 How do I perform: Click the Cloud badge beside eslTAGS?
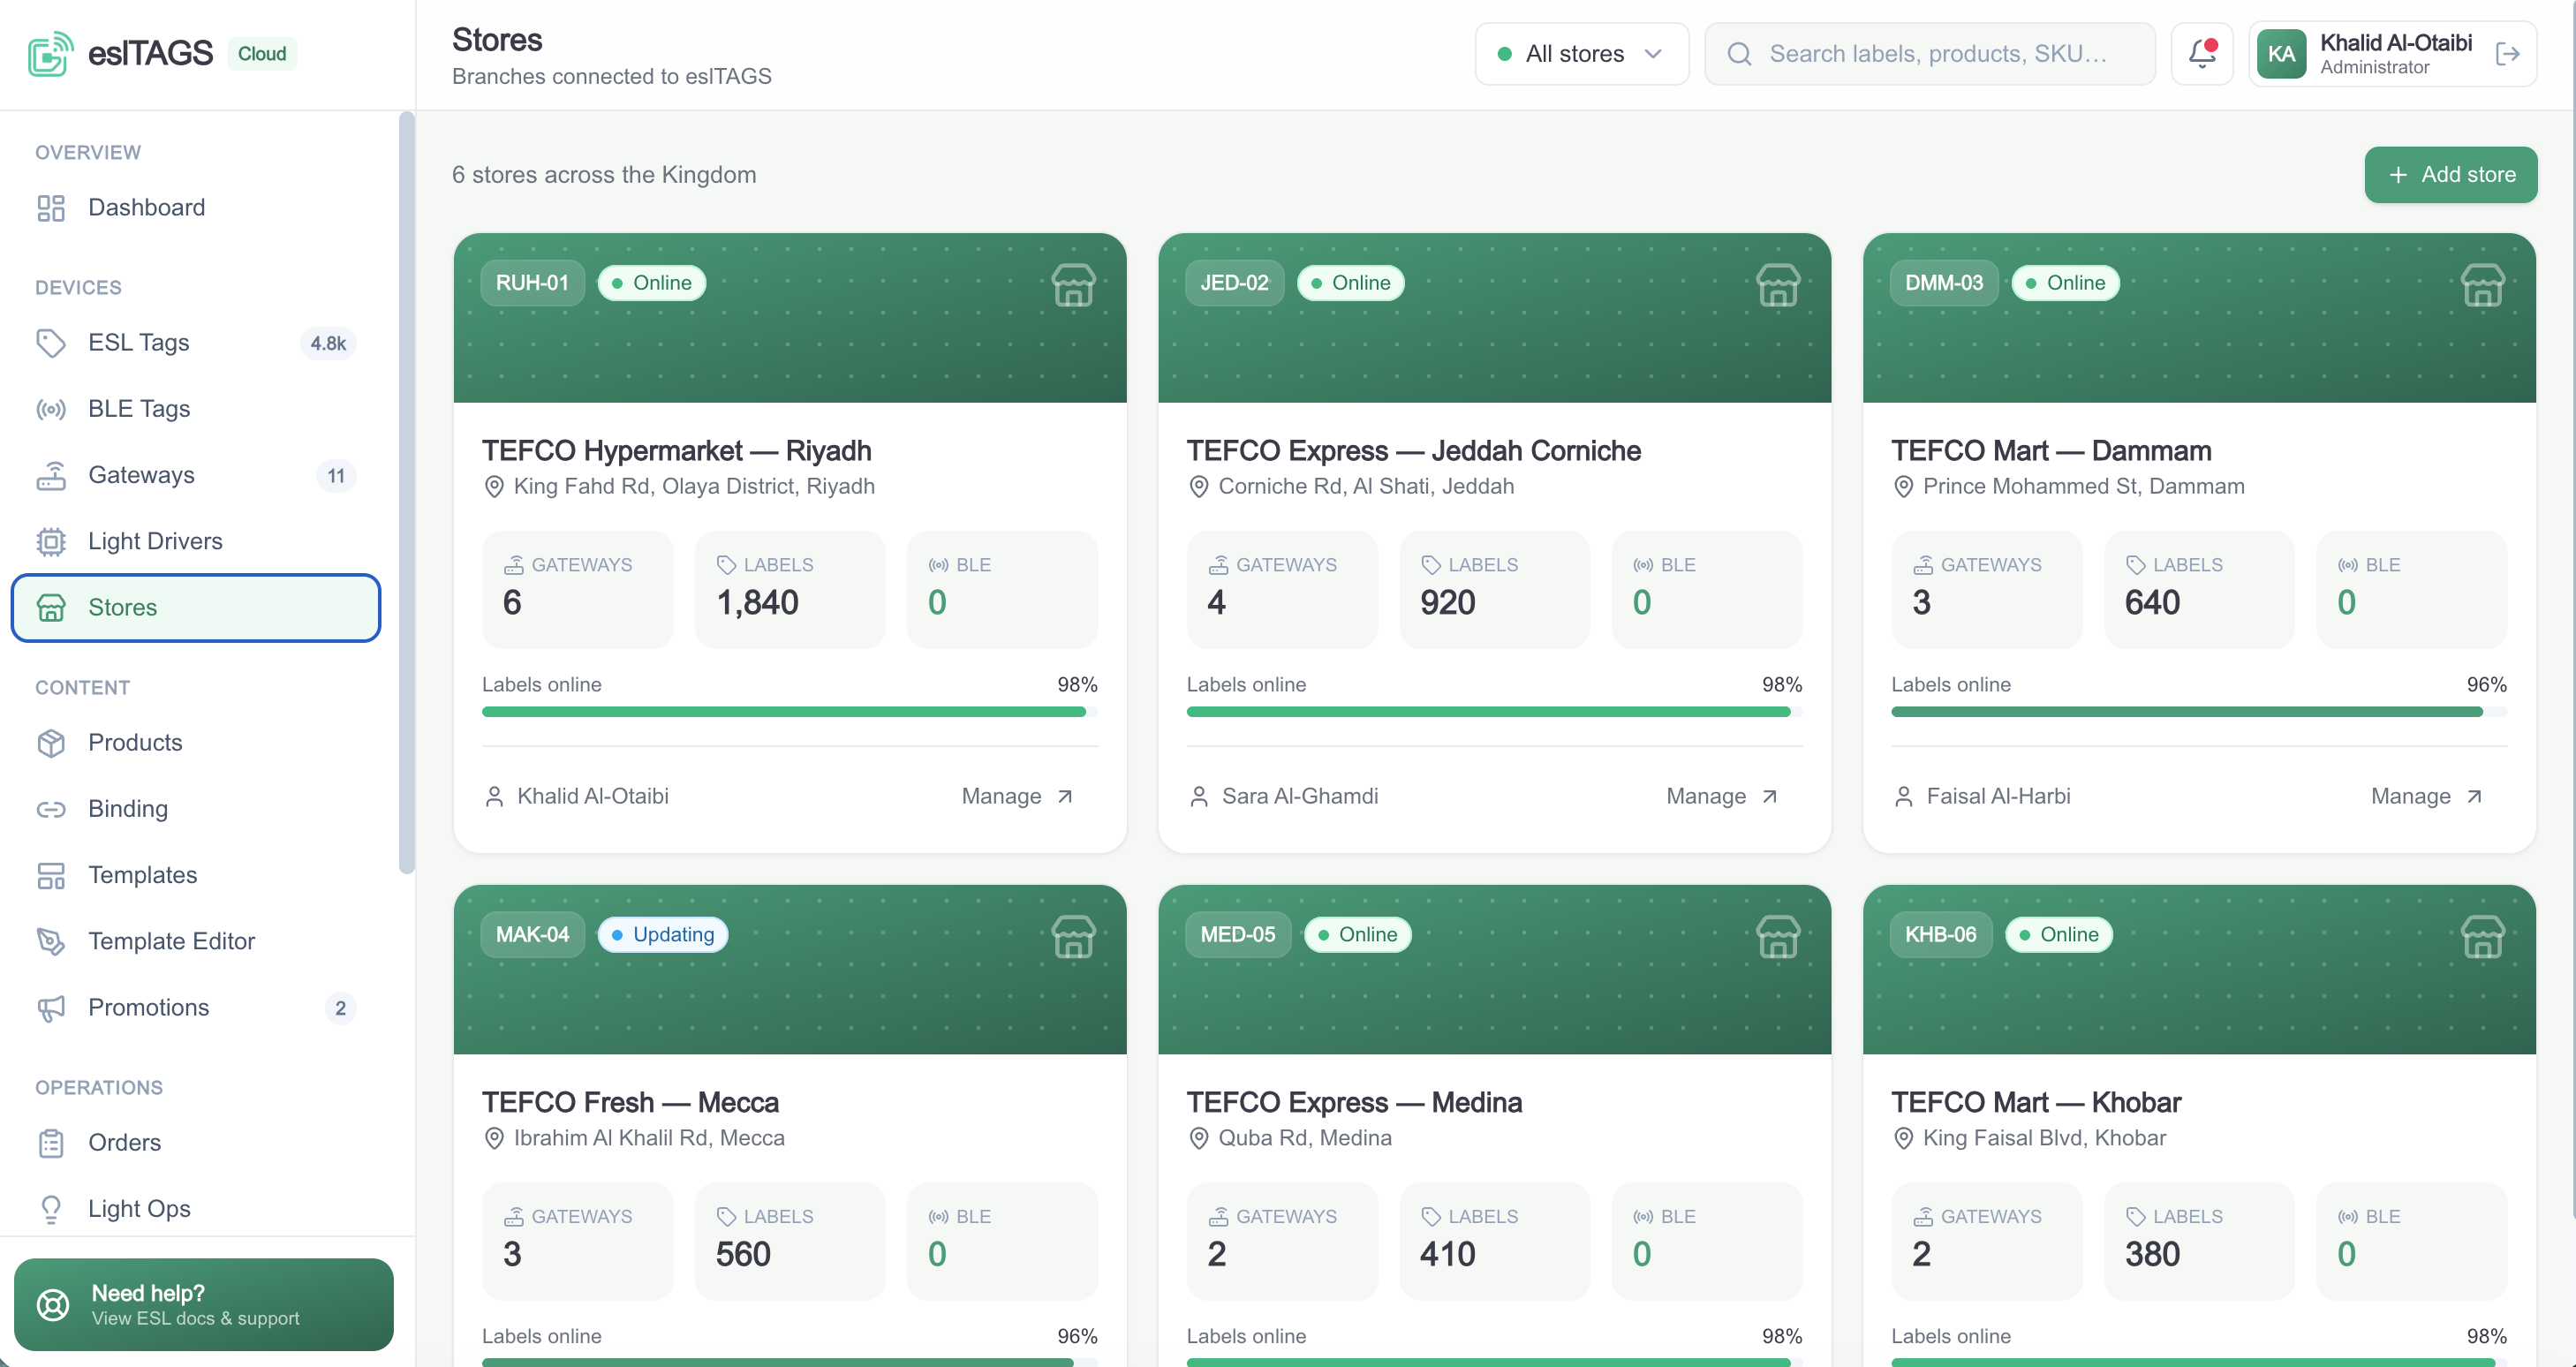pyautogui.click(x=262, y=54)
